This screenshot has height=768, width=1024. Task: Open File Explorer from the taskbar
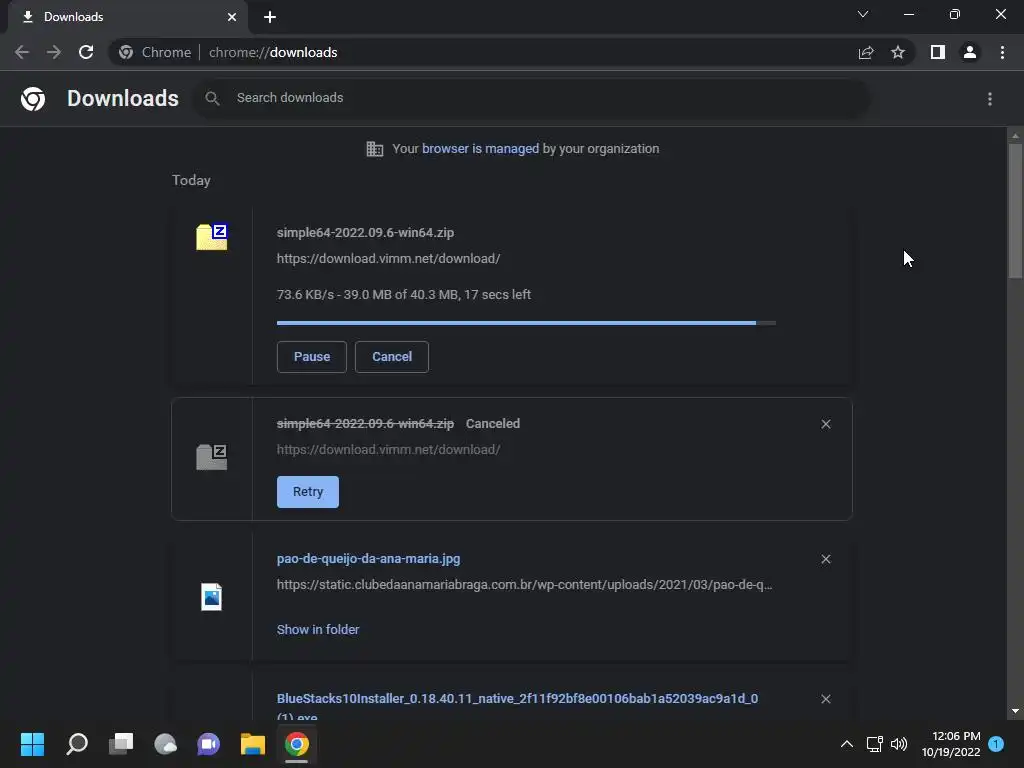(253, 744)
